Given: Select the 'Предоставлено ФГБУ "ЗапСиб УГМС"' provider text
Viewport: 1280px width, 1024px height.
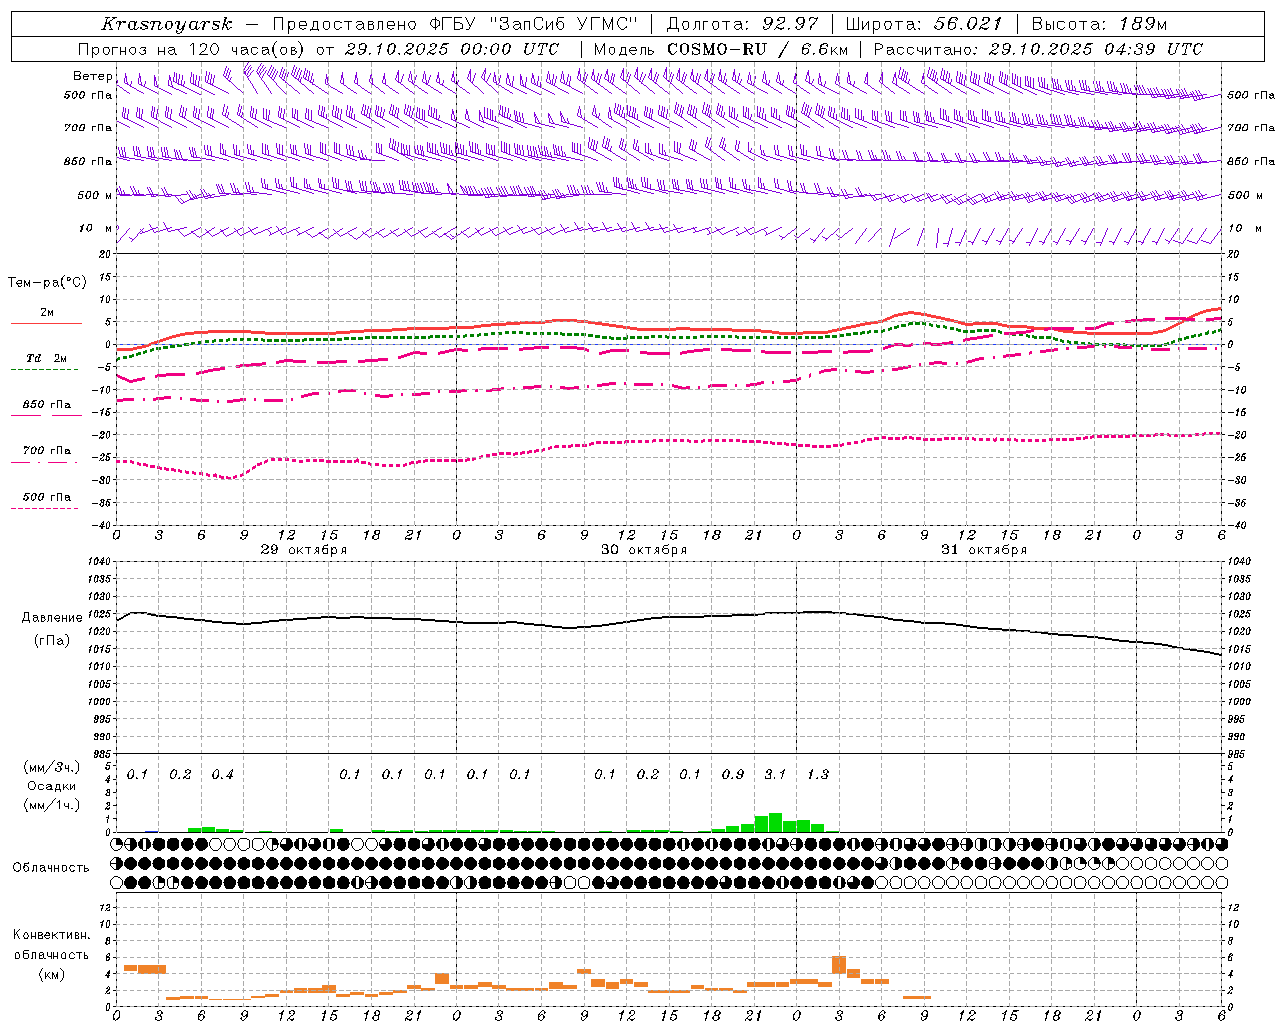Looking at the screenshot, I should 455,24.
